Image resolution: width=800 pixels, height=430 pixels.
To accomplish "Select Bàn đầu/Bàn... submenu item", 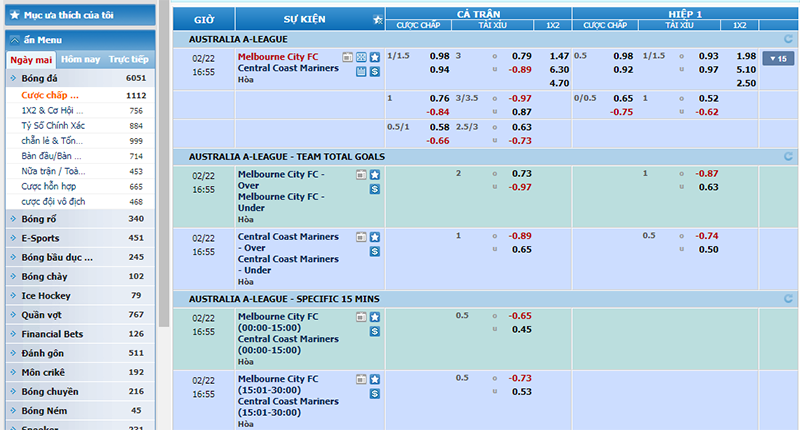I will point(80,156).
